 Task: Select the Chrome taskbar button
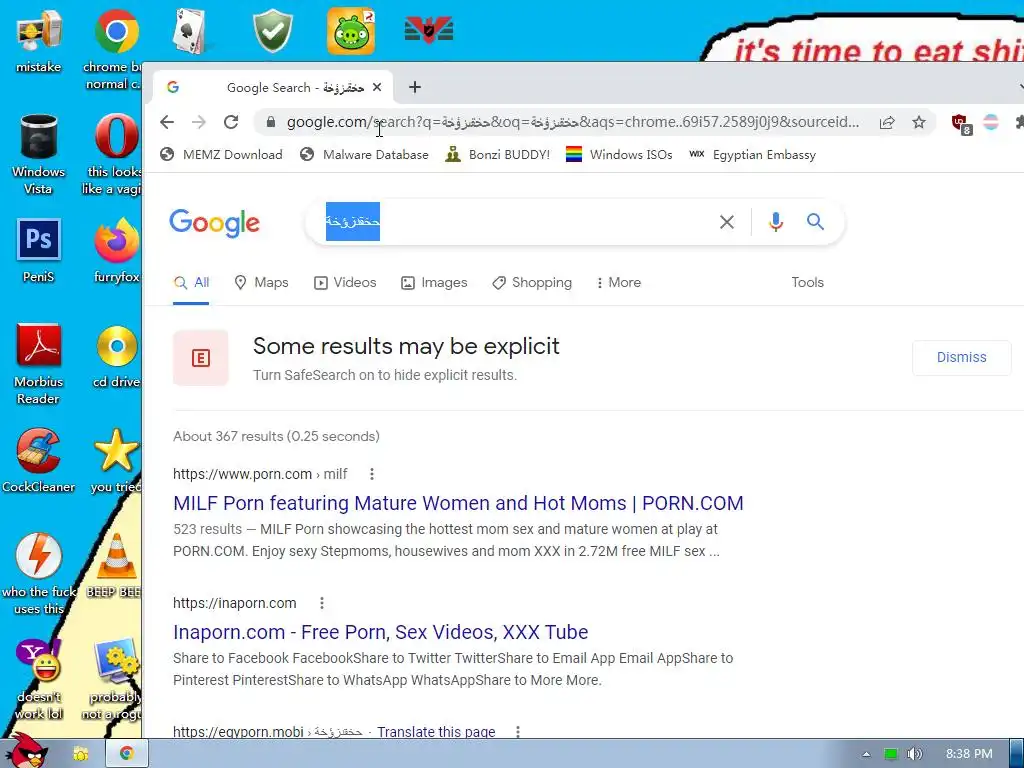127,754
